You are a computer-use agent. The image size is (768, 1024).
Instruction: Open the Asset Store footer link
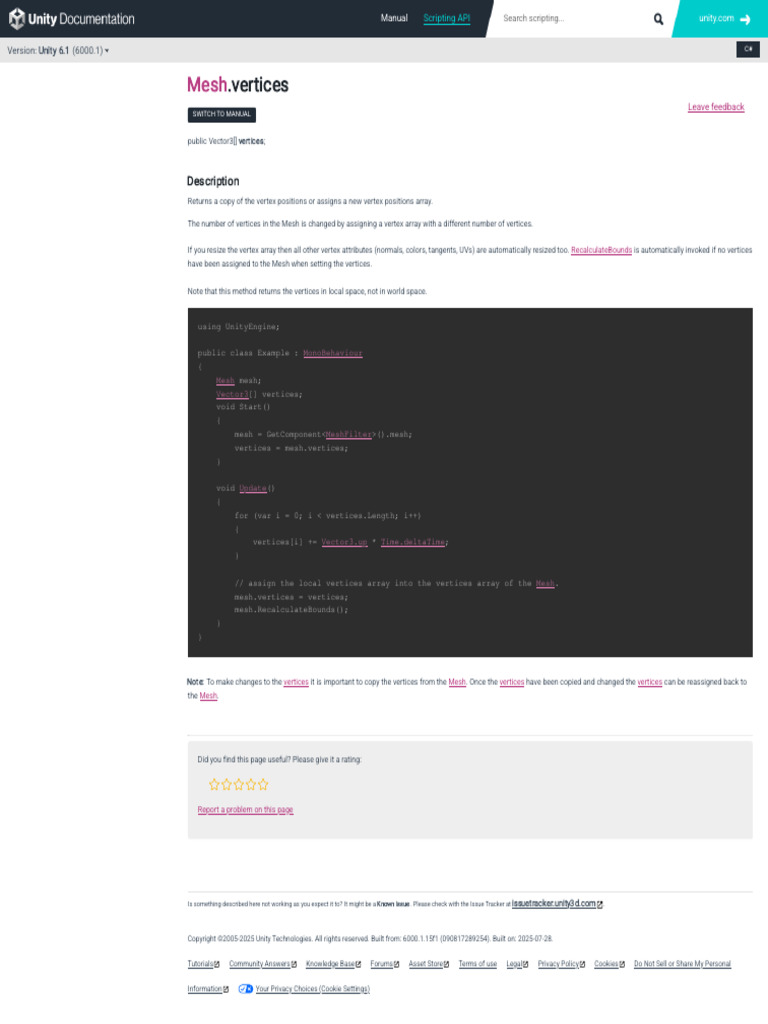click(429, 965)
